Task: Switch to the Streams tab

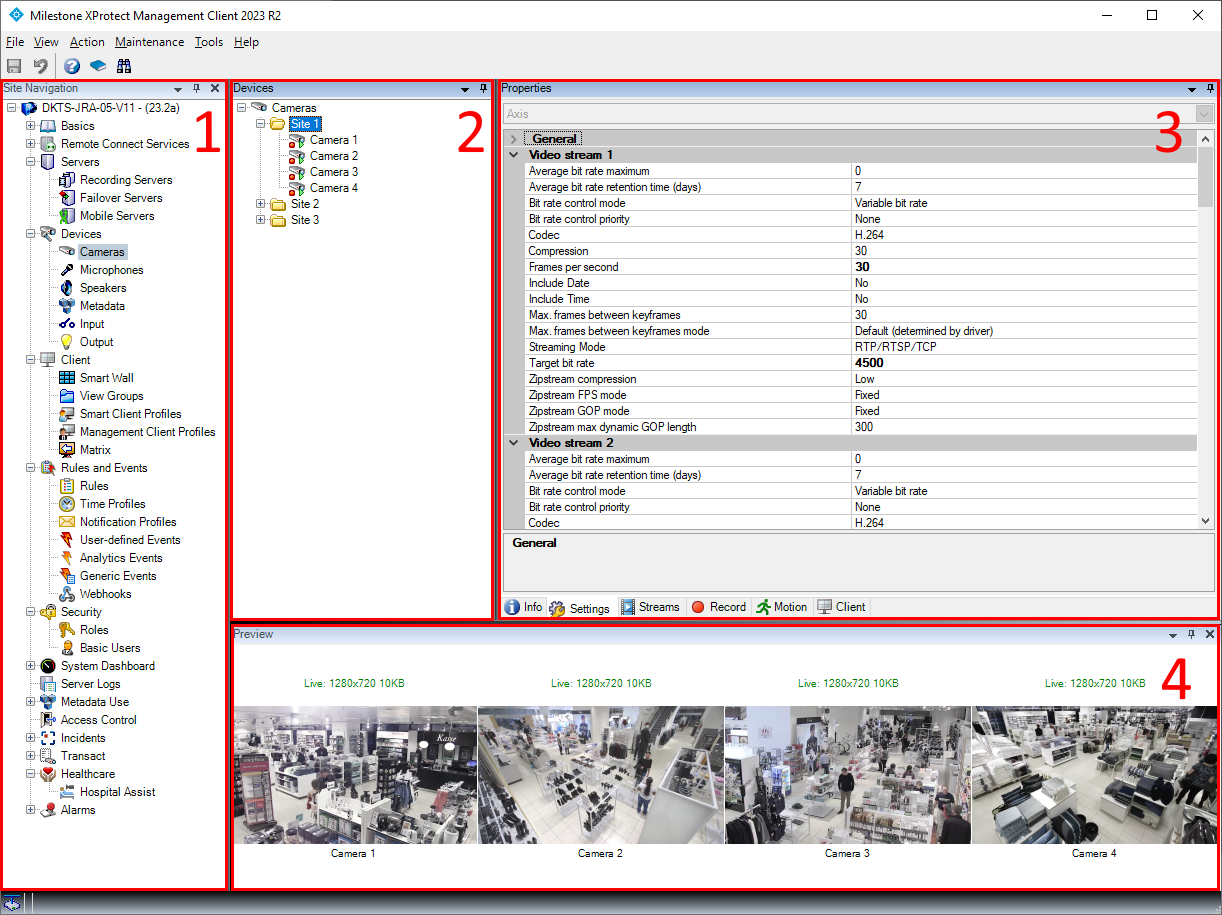Action: [651, 606]
